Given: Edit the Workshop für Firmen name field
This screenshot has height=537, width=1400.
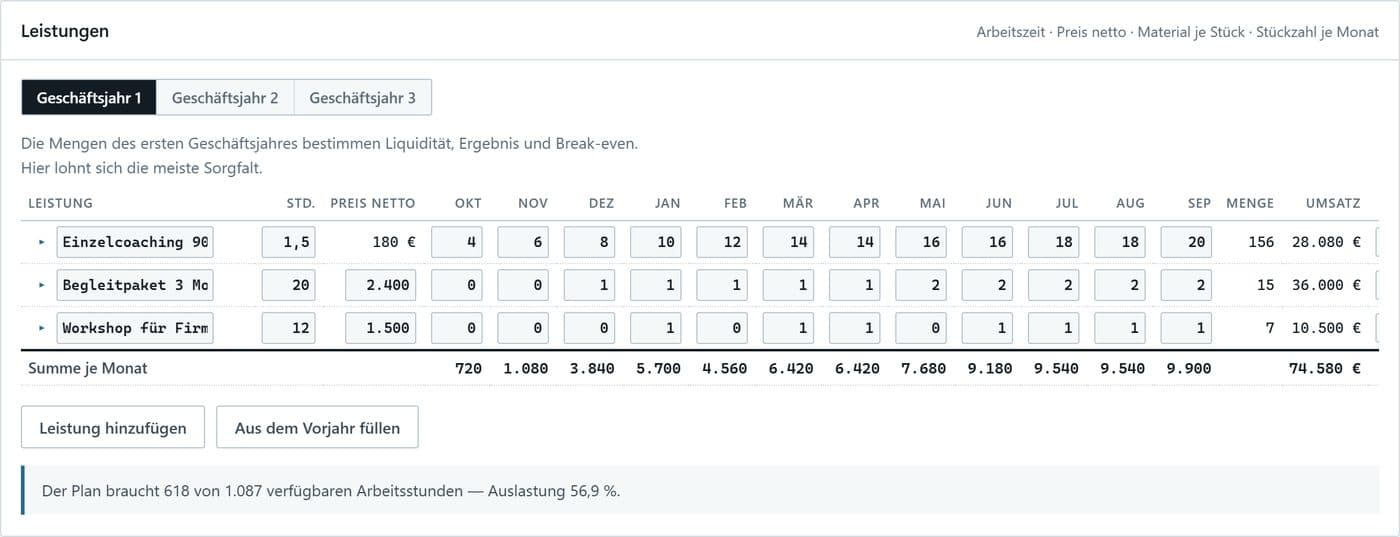Looking at the screenshot, I should click(135, 327).
